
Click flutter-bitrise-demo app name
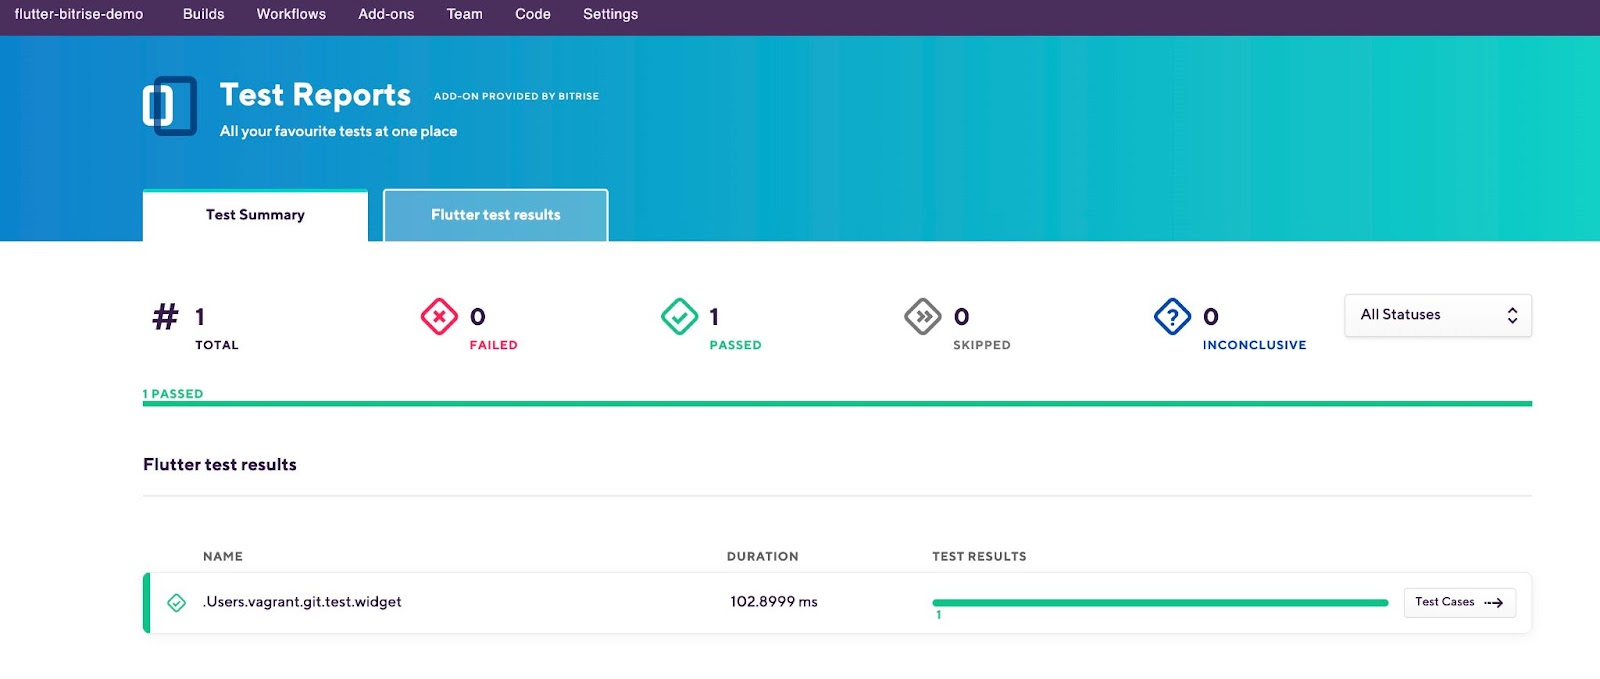tap(79, 14)
